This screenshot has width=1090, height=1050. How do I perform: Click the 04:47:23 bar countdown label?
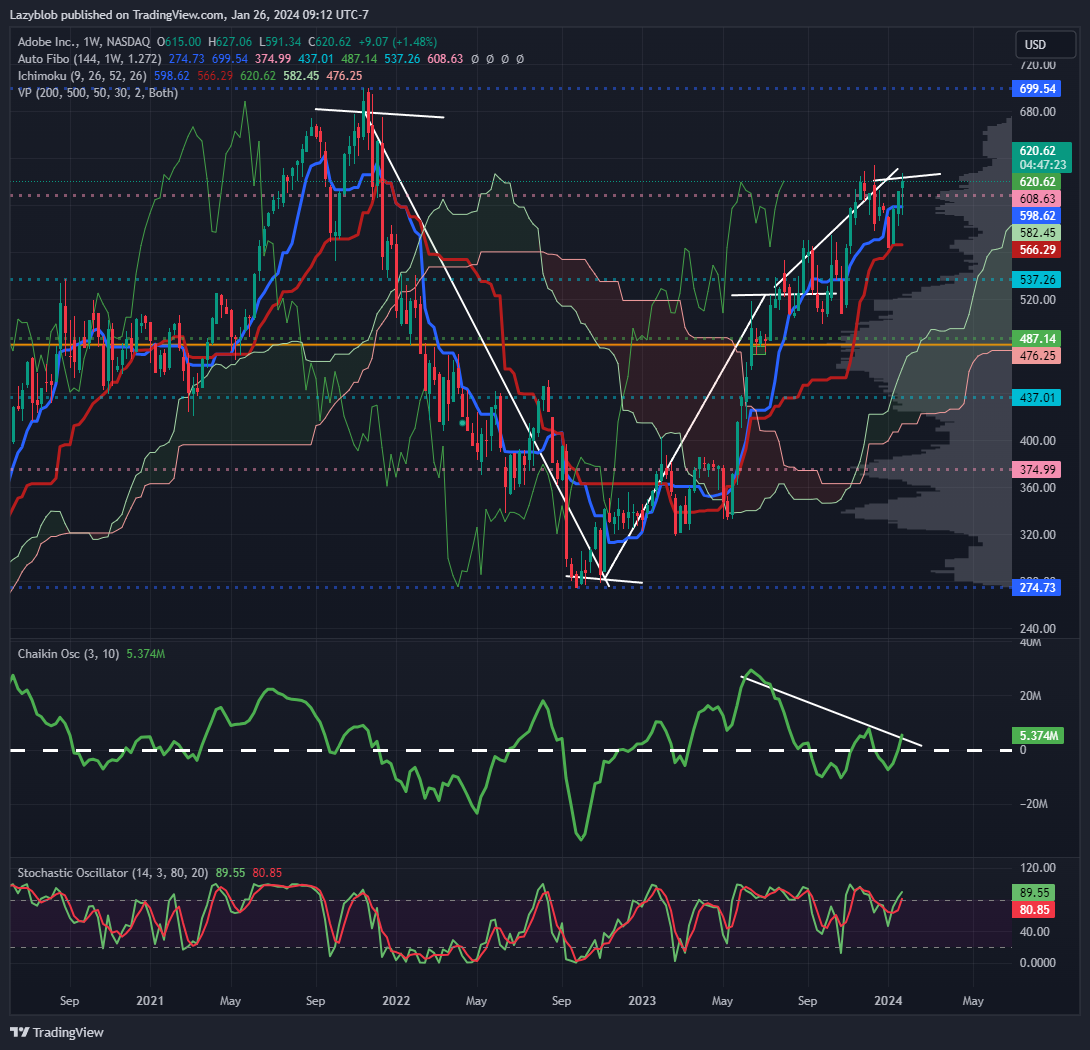click(x=1042, y=165)
